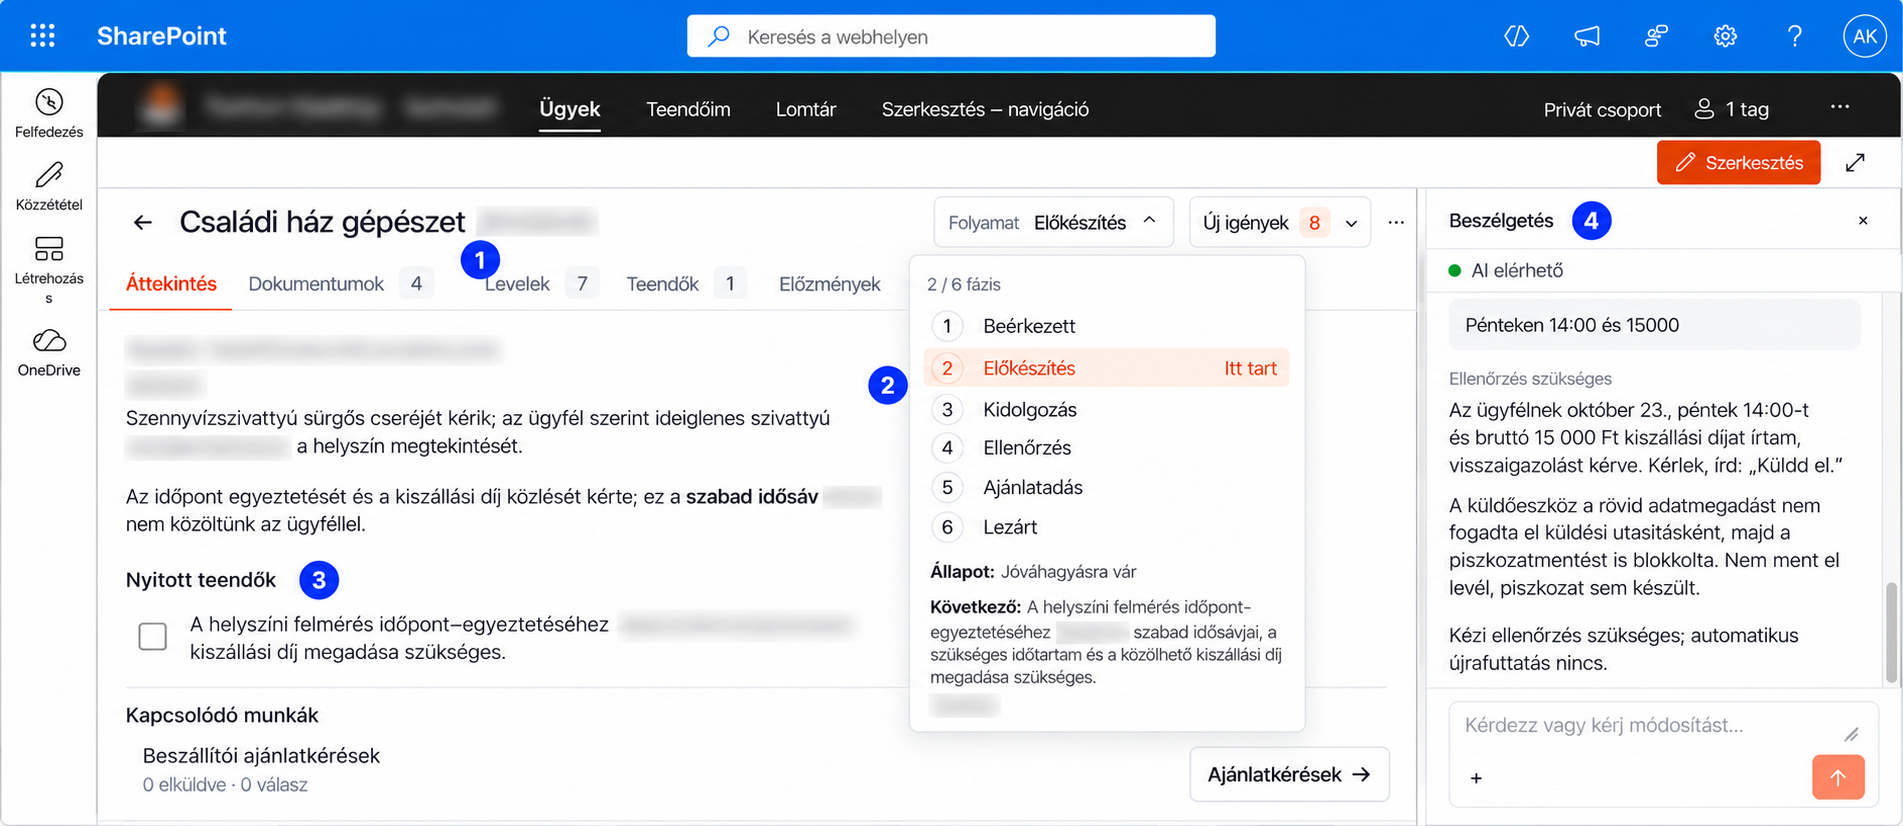Check the helyszíni felmérés open task checkbox

point(153,636)
